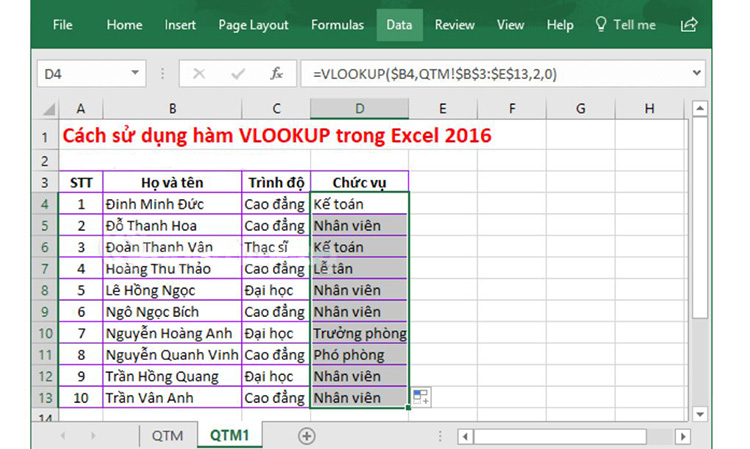Select the row 13 header

pyautogui.click(x=45, y=398)
